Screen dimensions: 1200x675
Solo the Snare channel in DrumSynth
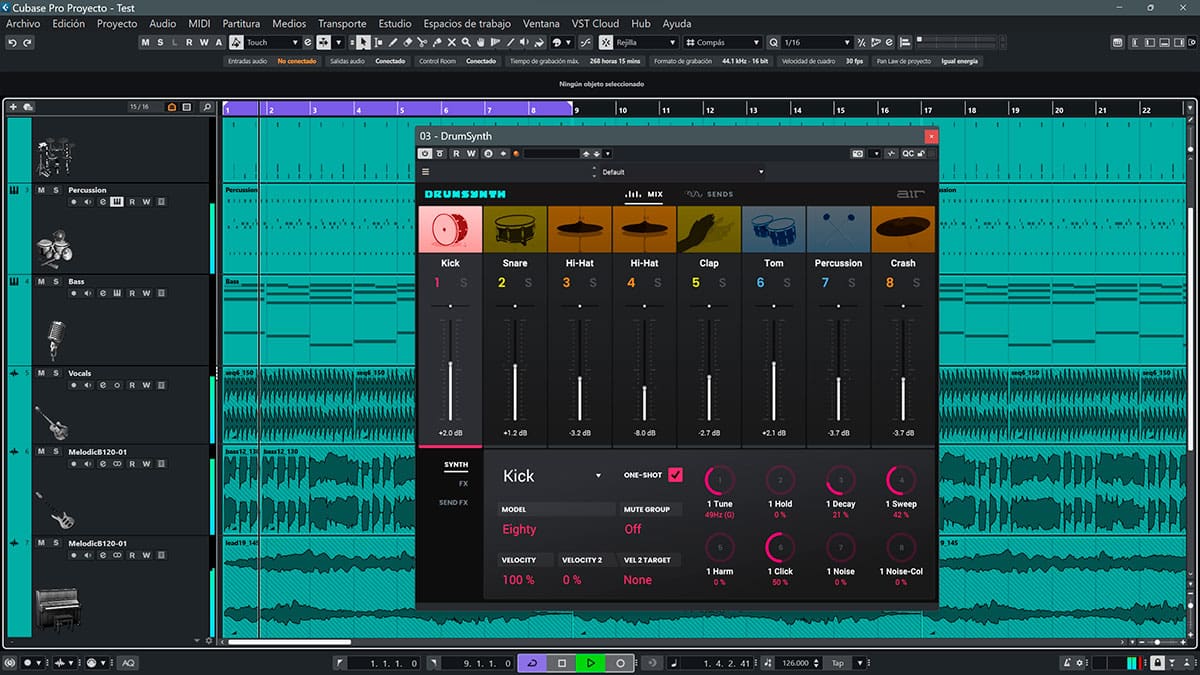coord(528,283)
